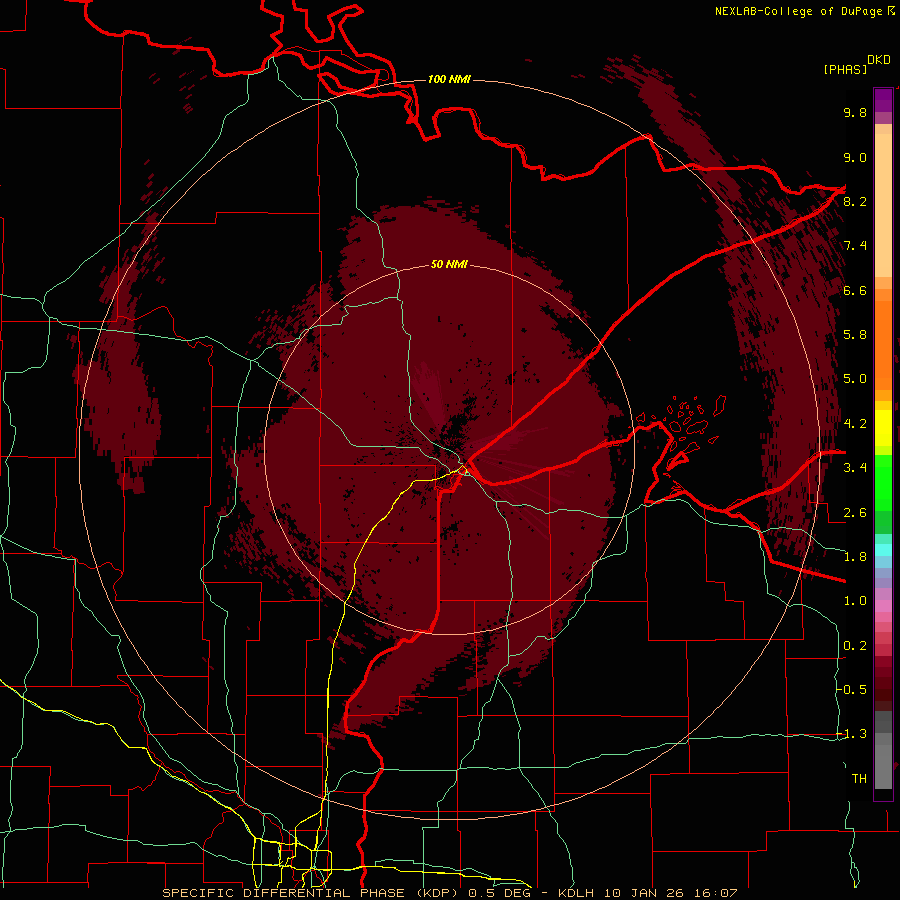Image resolution: width=900 pixels, height=900 pixels.
Task: Click the 8.2 value on the color scale
Action: [855, 201]
